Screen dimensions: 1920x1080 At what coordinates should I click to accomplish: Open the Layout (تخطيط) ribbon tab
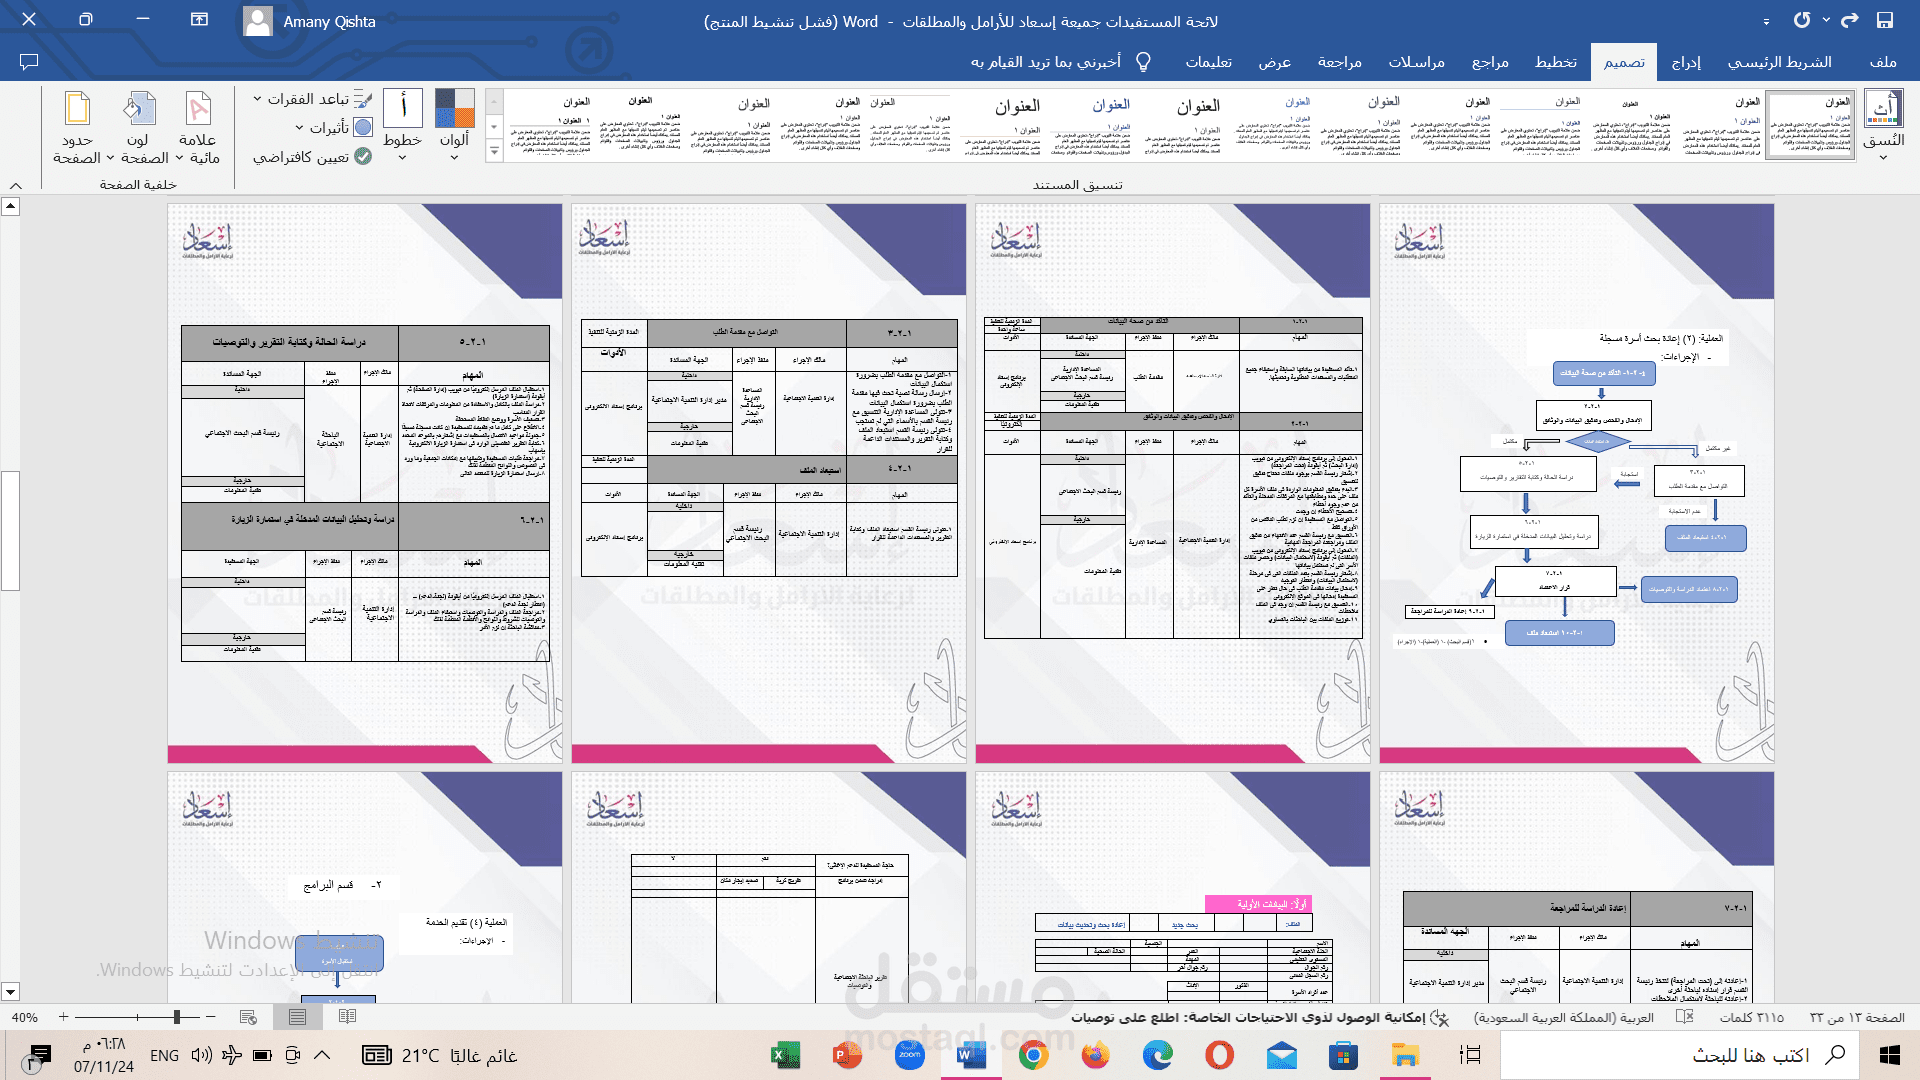[1556, 62]
